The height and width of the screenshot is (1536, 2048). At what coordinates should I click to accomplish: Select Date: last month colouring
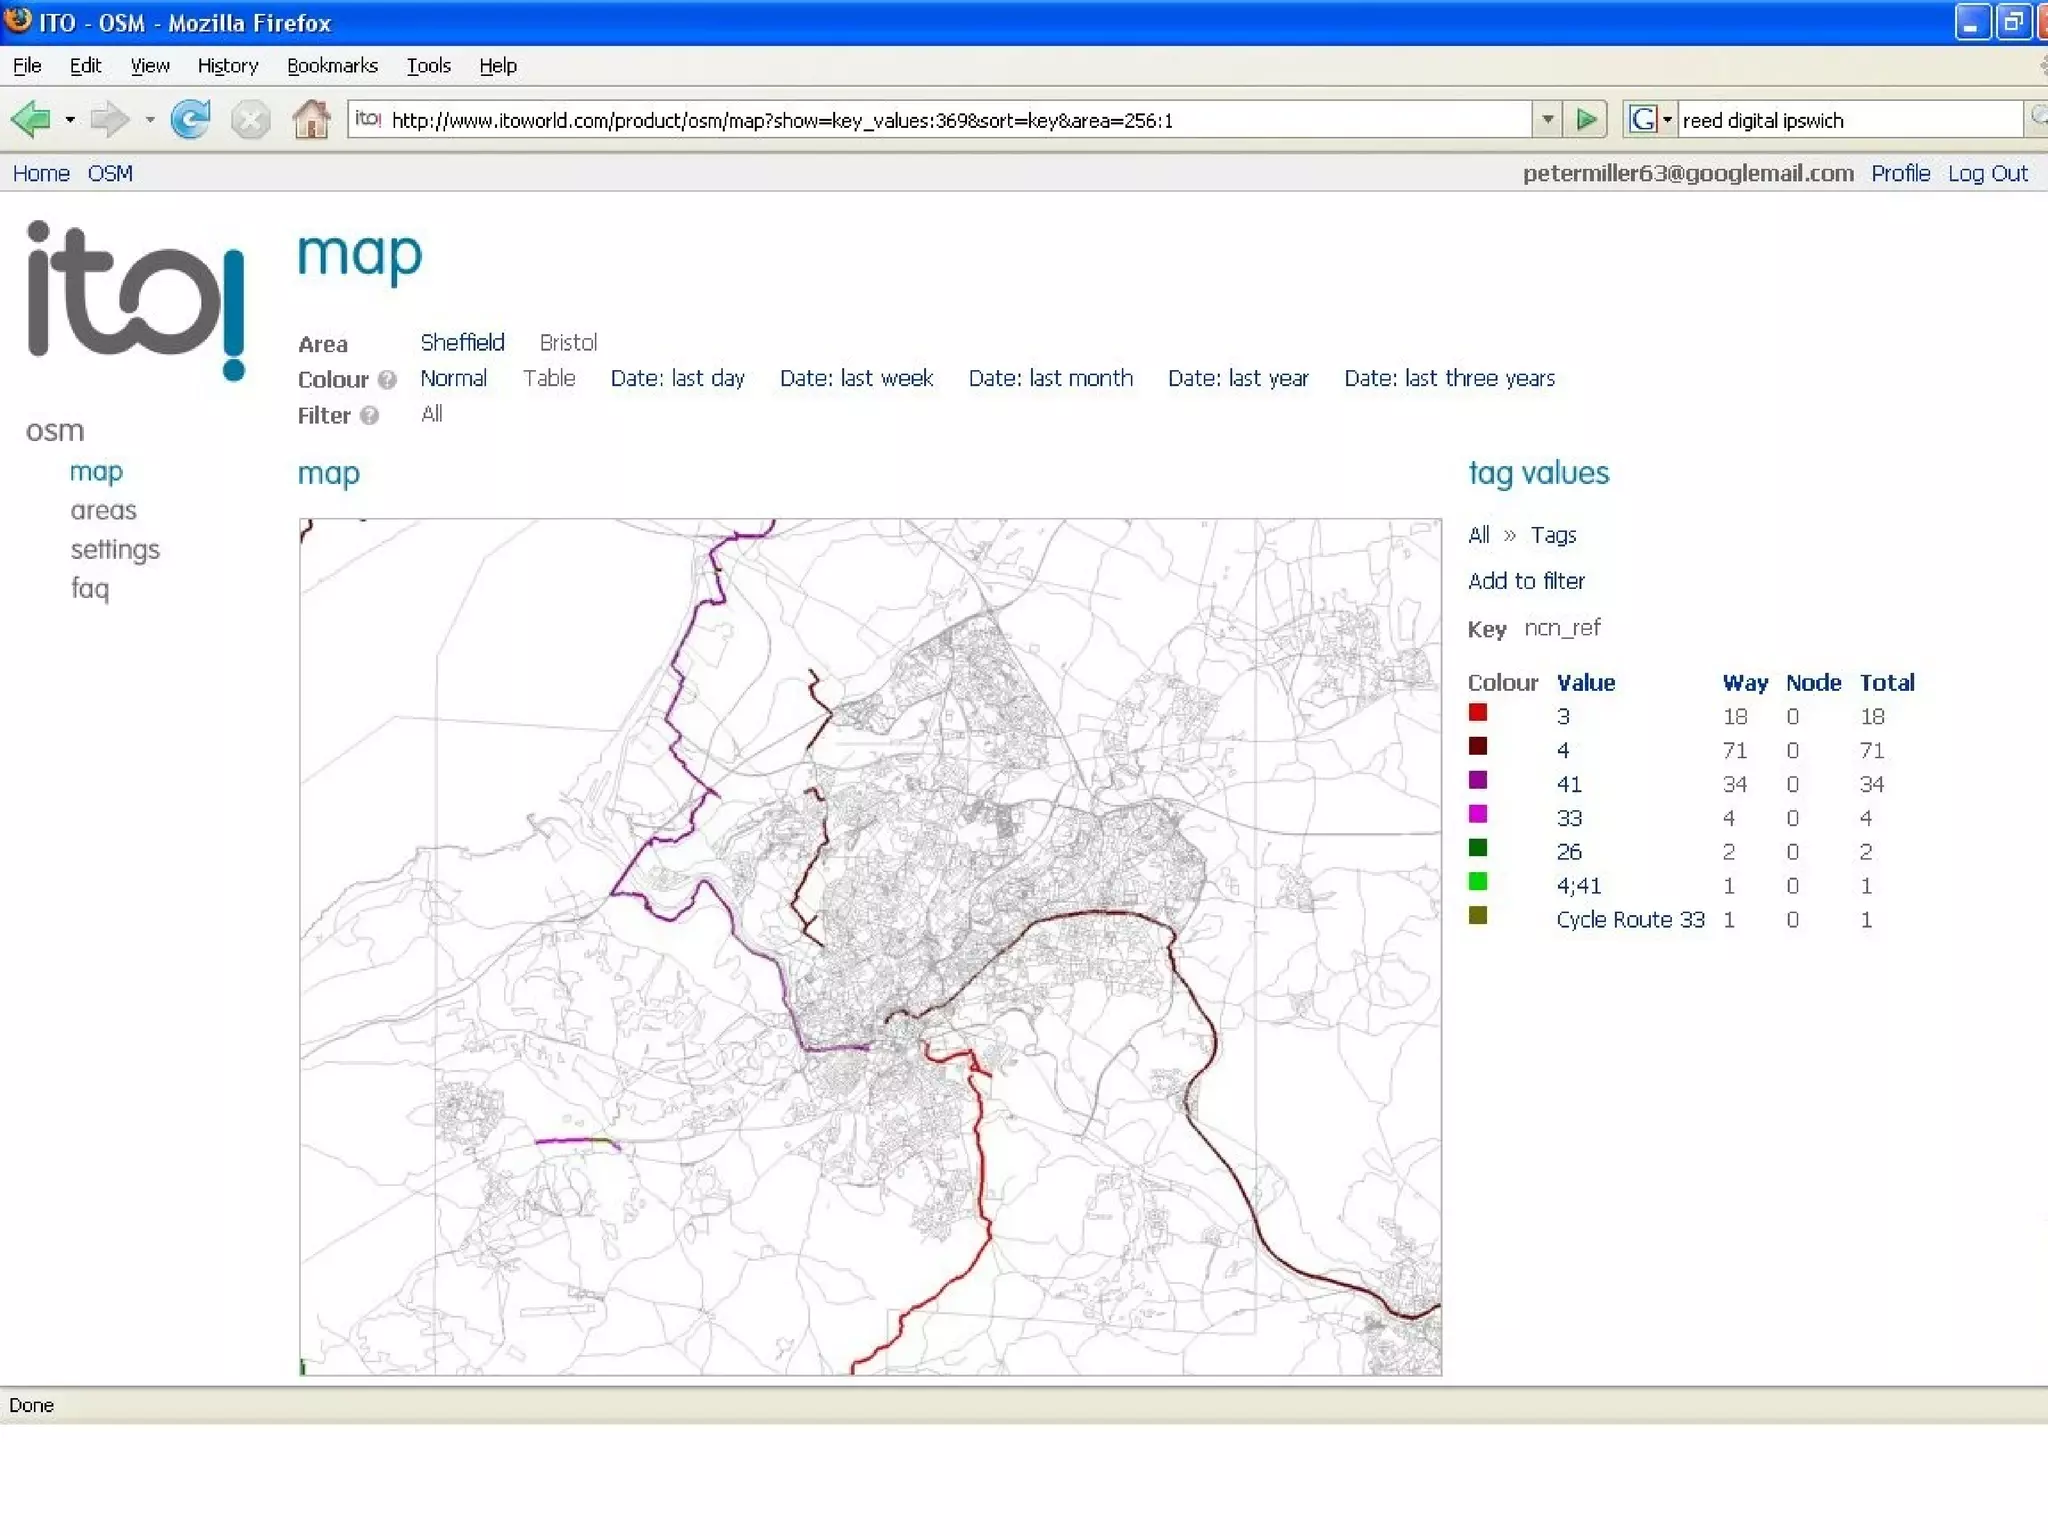pyautogui.click(x=1050, y=378)
